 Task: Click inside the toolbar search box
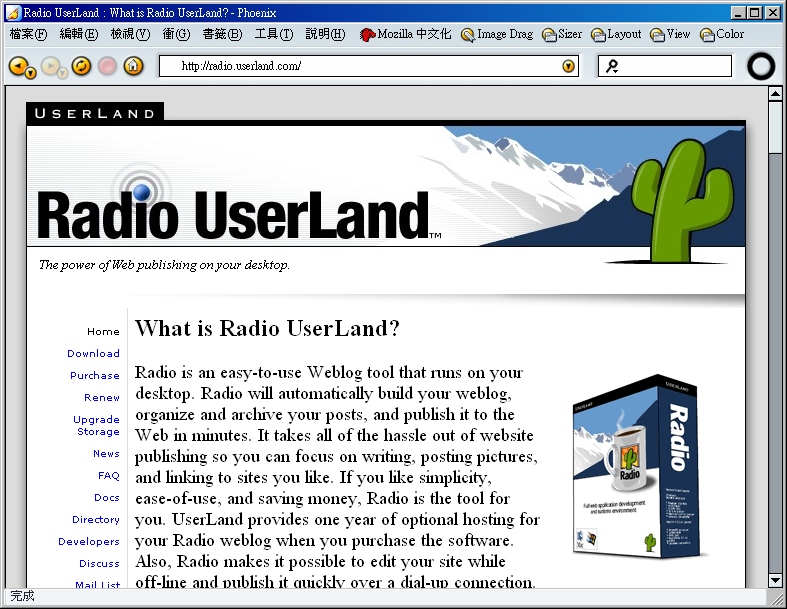pos(665,66)
